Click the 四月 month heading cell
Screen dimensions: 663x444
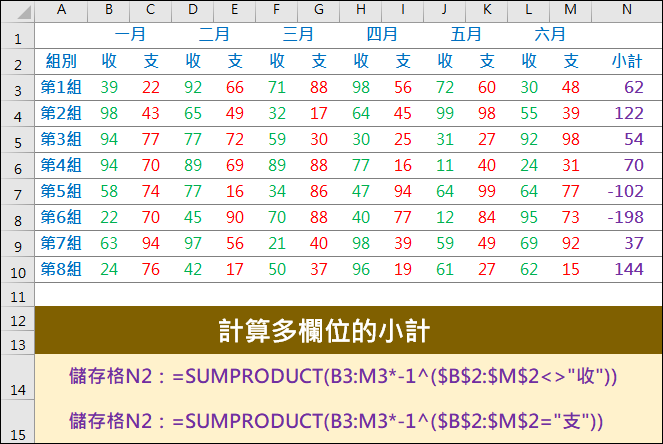pyautogui.click(x=382, y=35)
